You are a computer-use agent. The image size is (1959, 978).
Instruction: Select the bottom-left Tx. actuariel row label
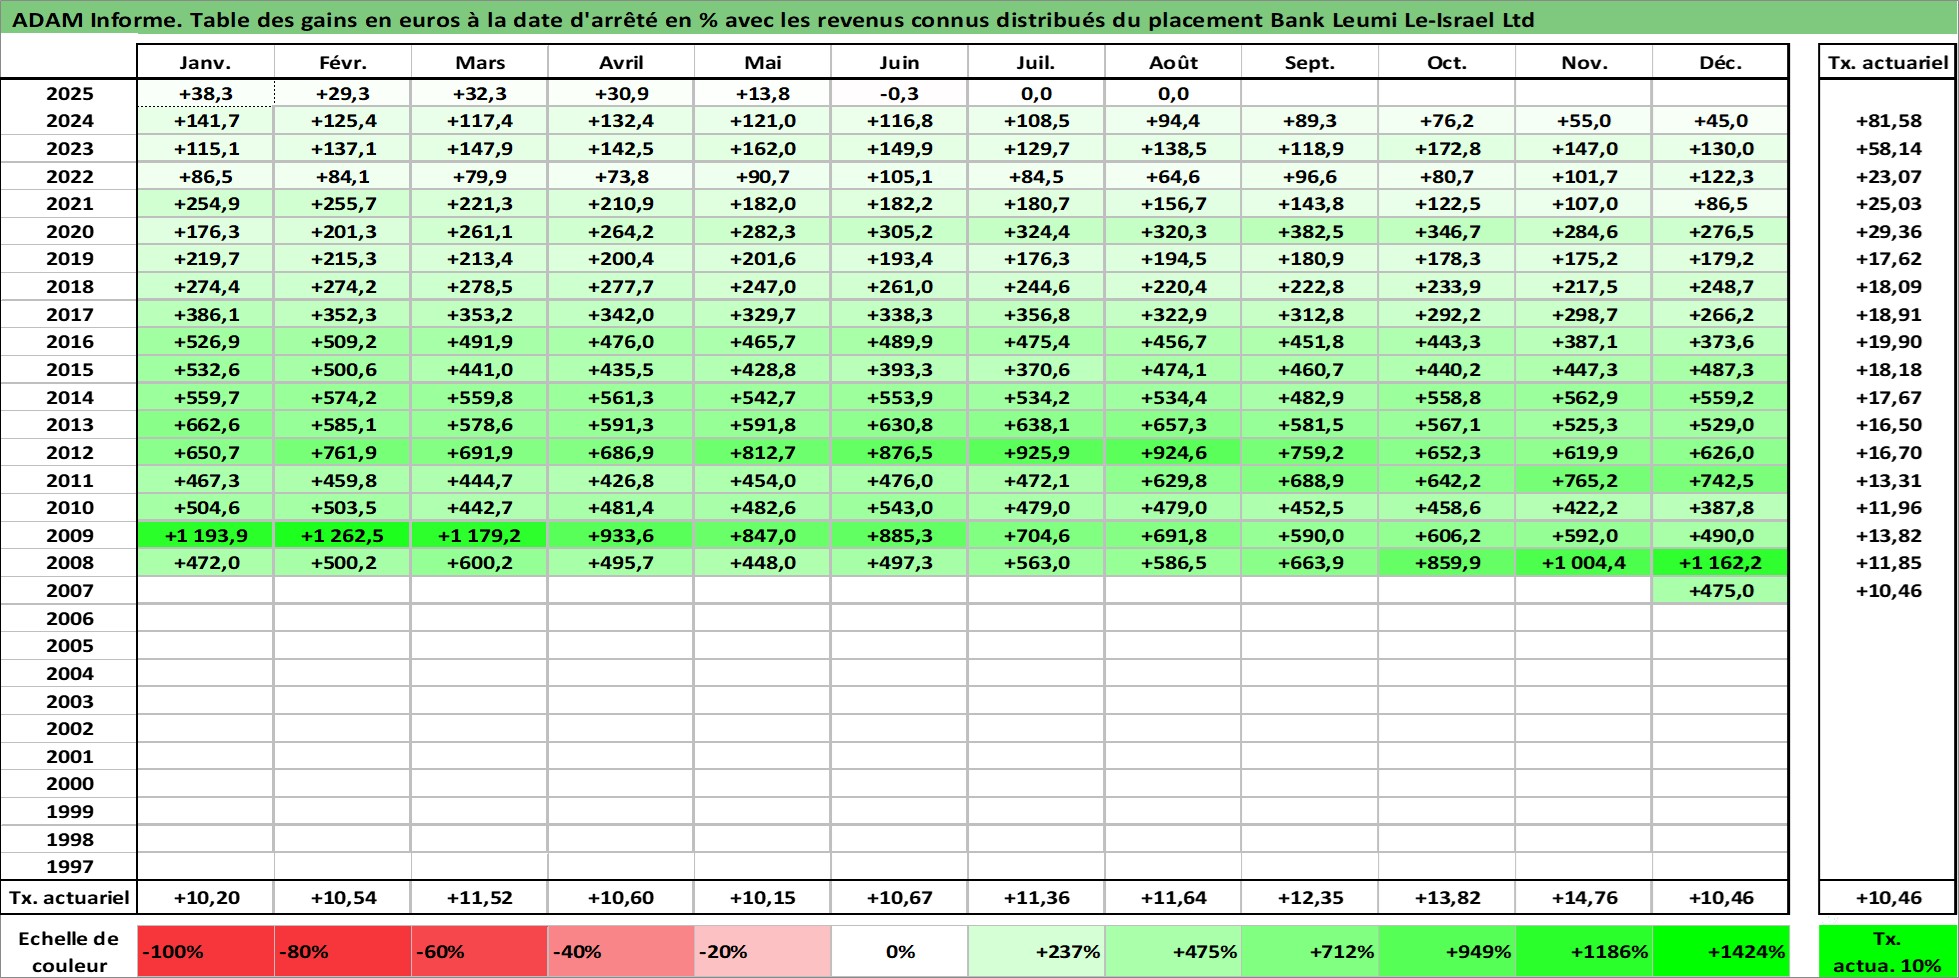(x=69, y=897)
